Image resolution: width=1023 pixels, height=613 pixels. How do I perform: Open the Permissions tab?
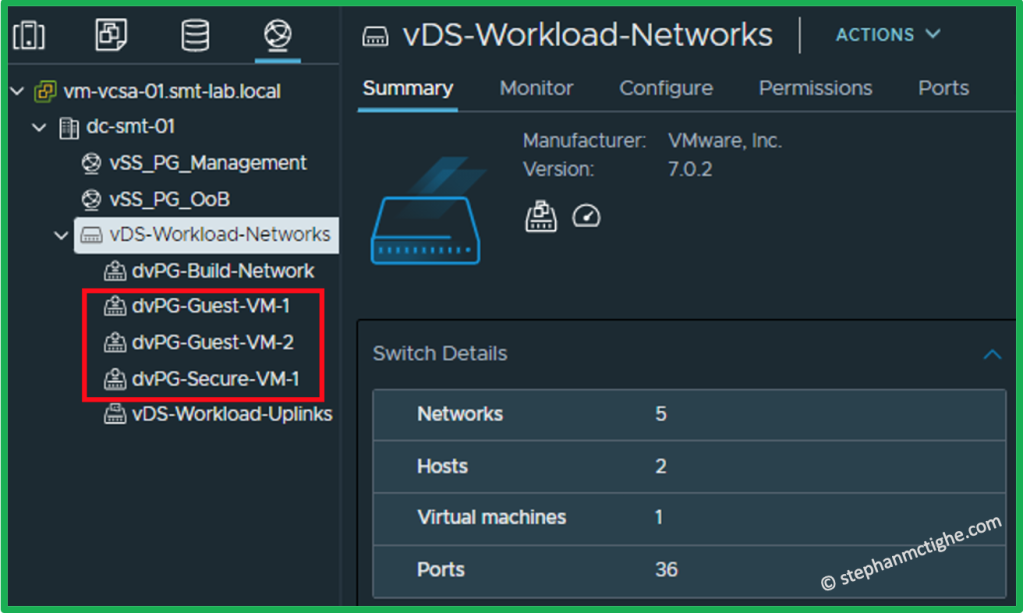[815, 88]
